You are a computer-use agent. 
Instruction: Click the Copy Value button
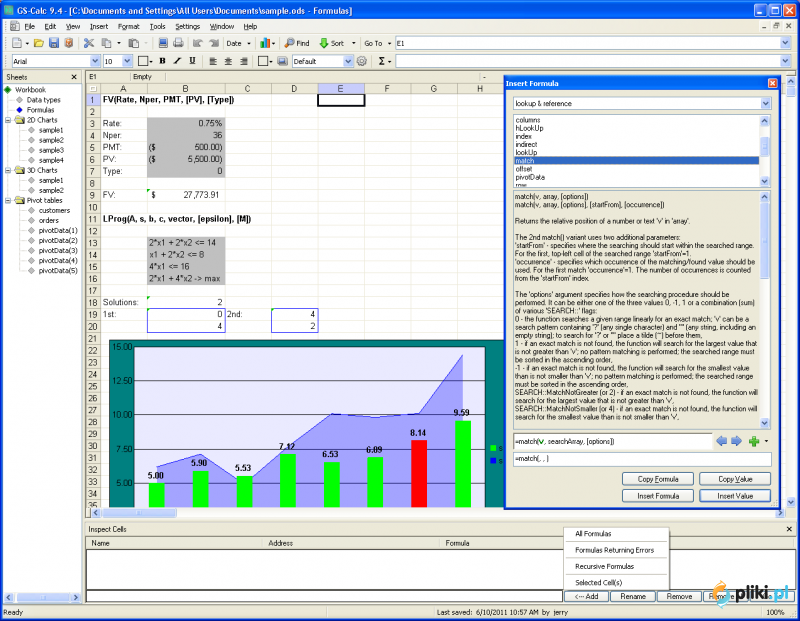(x=735, y=479)
